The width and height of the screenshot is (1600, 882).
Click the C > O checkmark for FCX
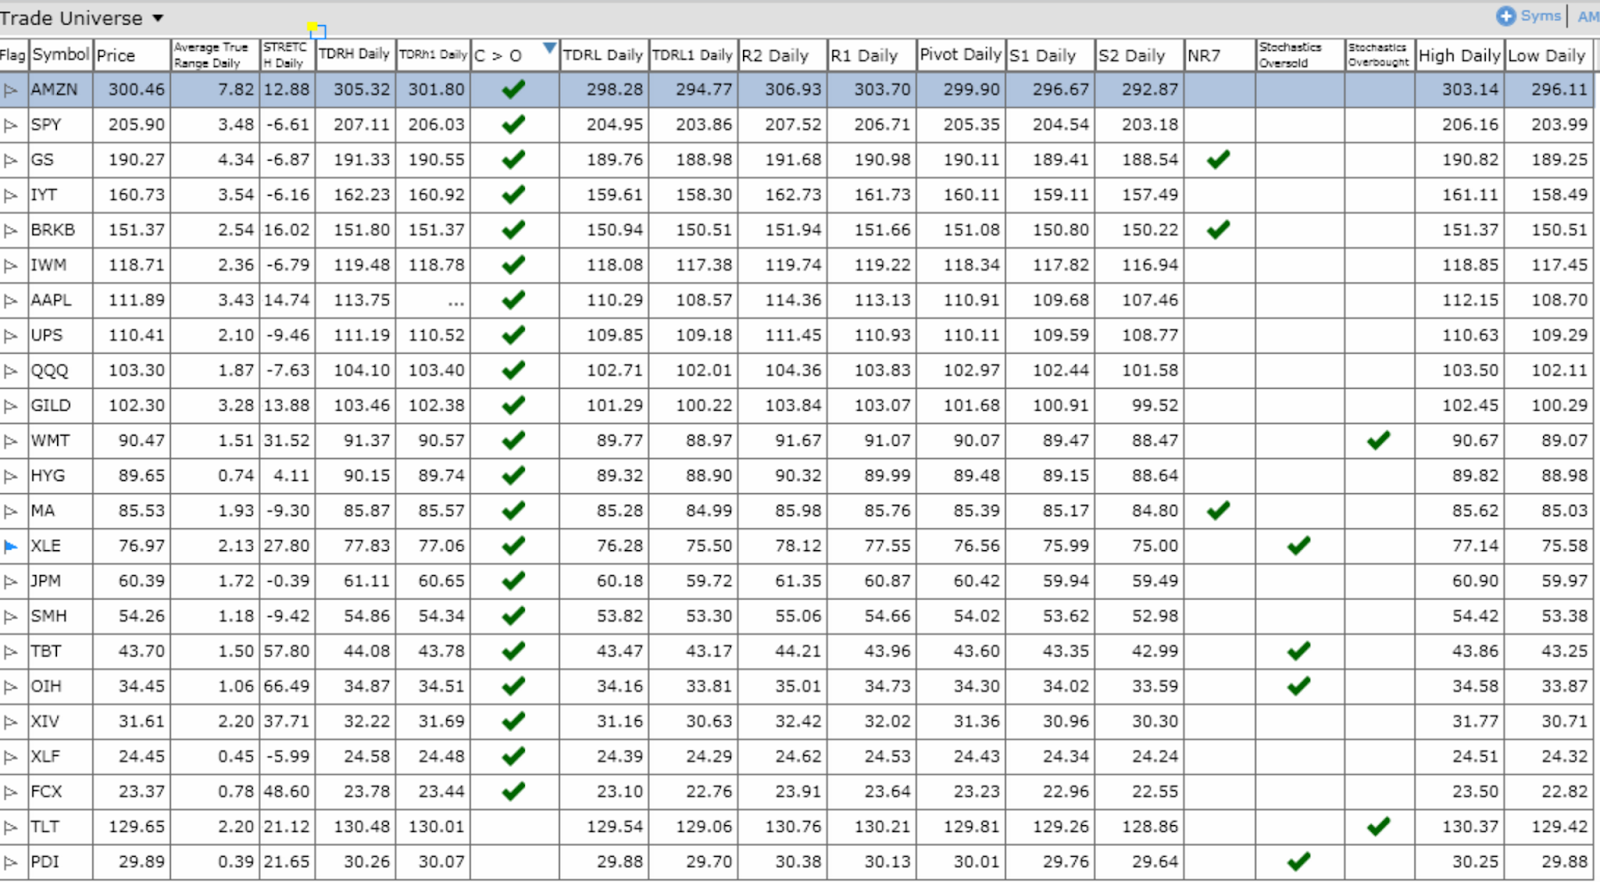pyautogui.click(x=513, y=791)
